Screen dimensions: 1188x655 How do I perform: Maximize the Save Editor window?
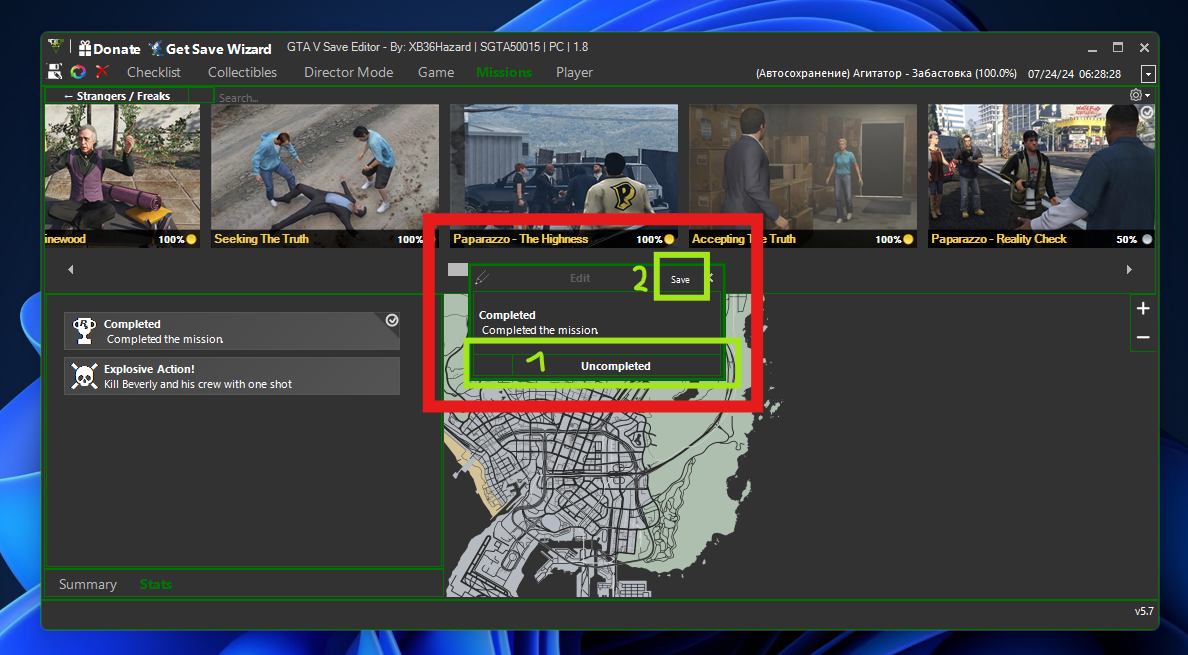click(1118, 48)
